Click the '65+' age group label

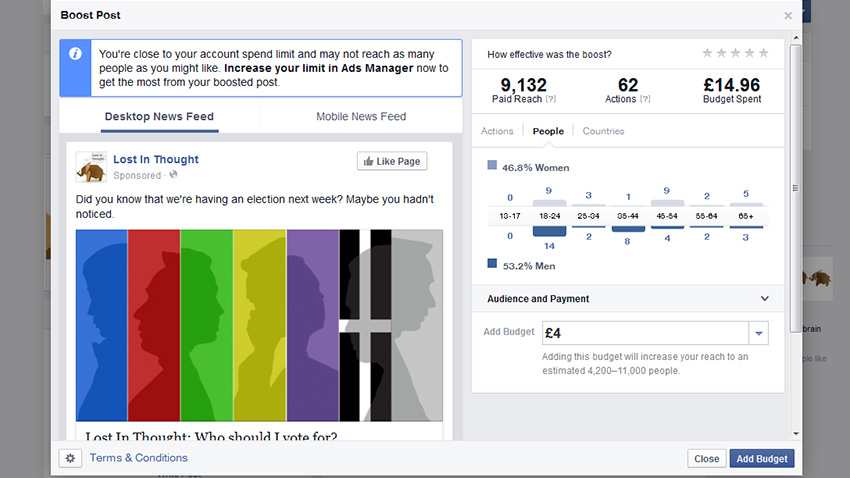tap(746, 216)
